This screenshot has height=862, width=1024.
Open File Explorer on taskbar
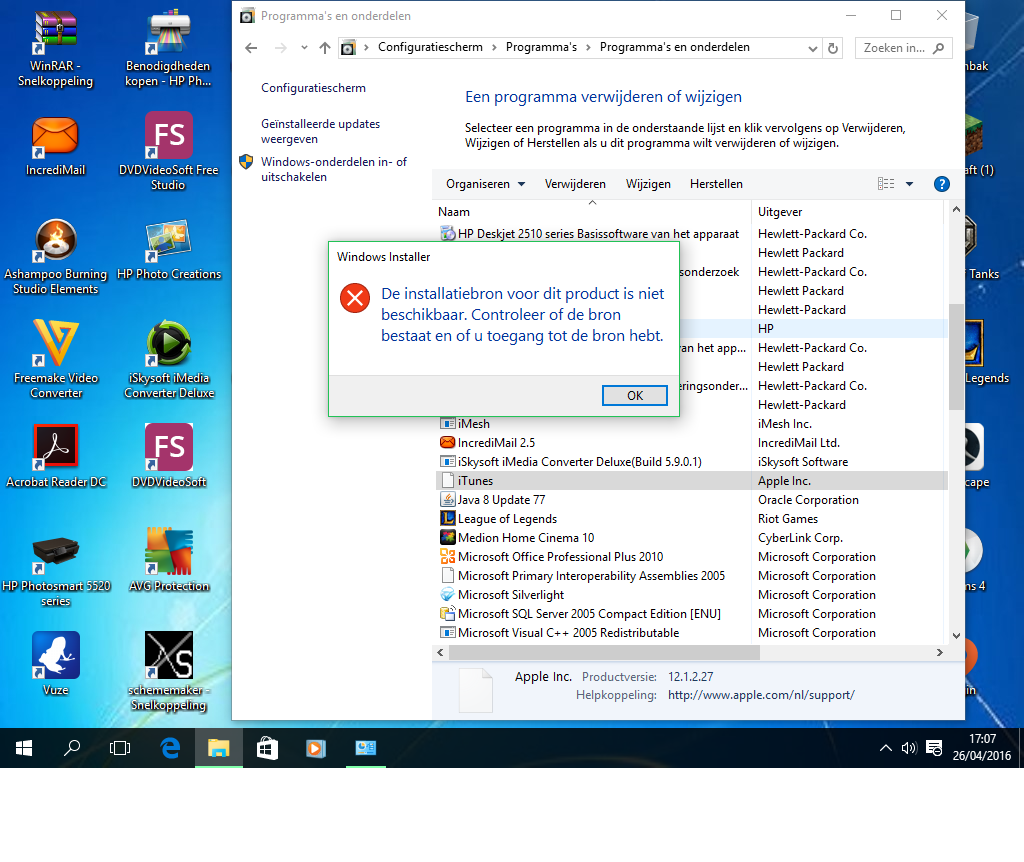point(219,748)
